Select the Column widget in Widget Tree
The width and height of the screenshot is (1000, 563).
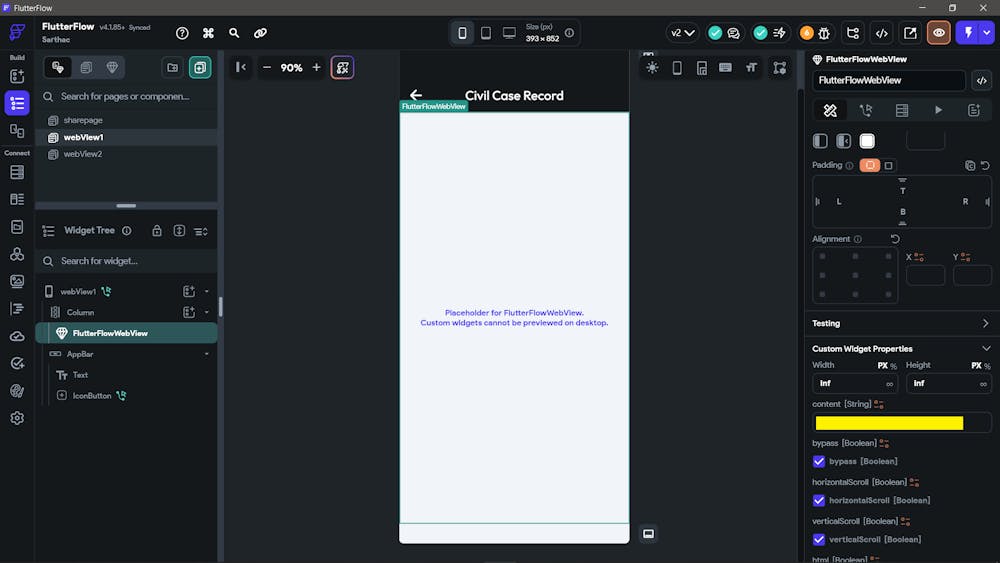coord(80,312)
